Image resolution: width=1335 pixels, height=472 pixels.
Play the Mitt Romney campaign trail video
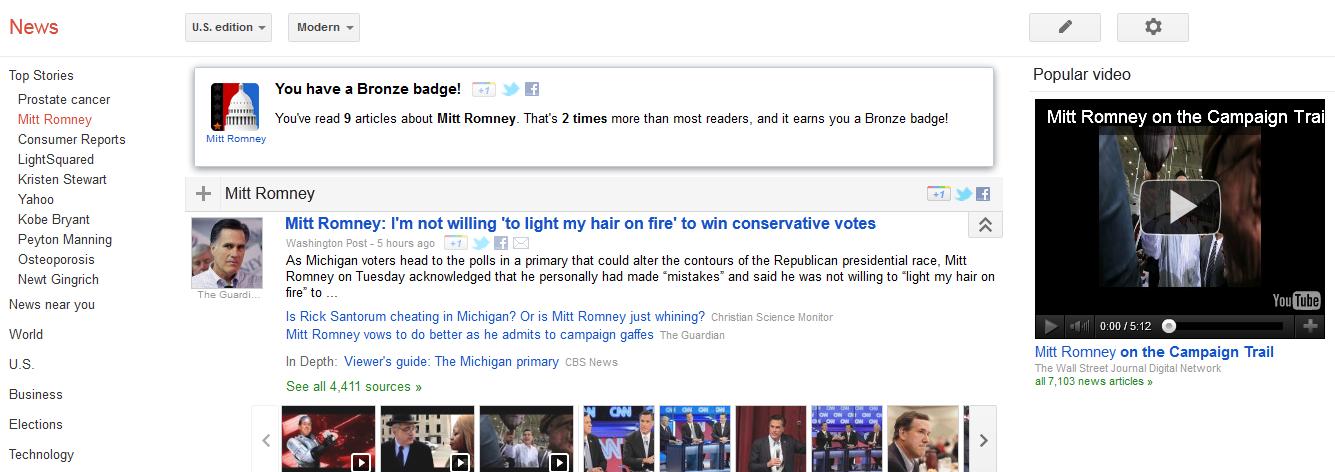tap(1182, 206)
